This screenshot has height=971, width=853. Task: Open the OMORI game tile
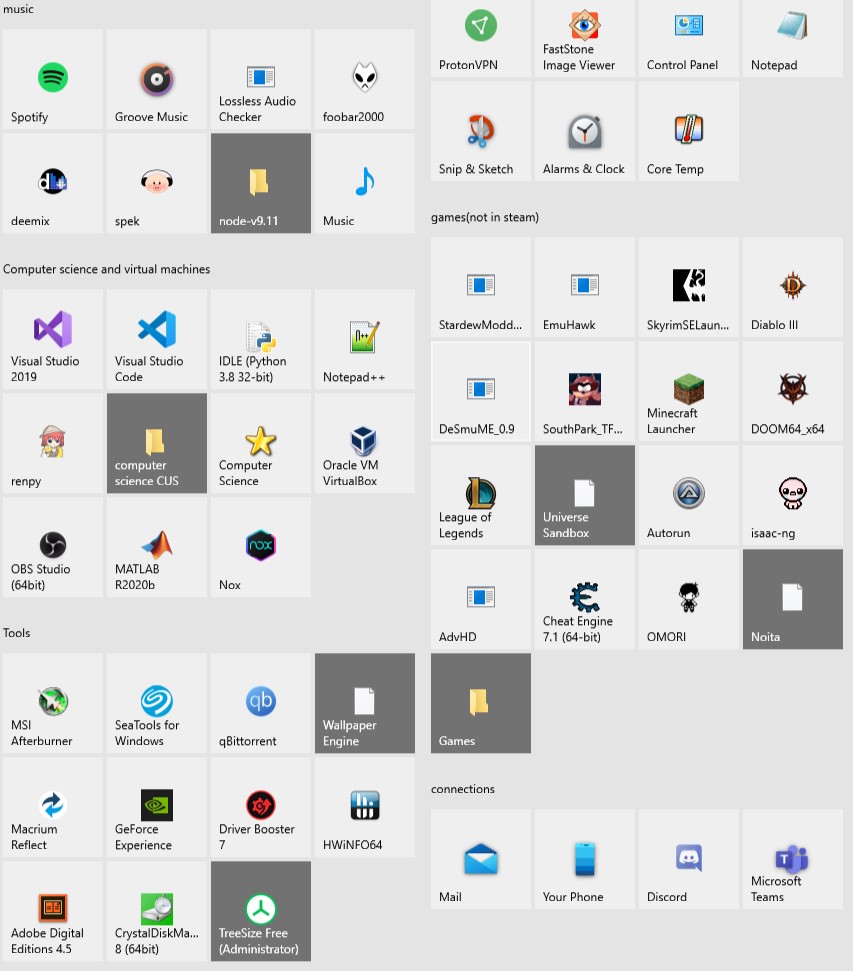(689, 599)
